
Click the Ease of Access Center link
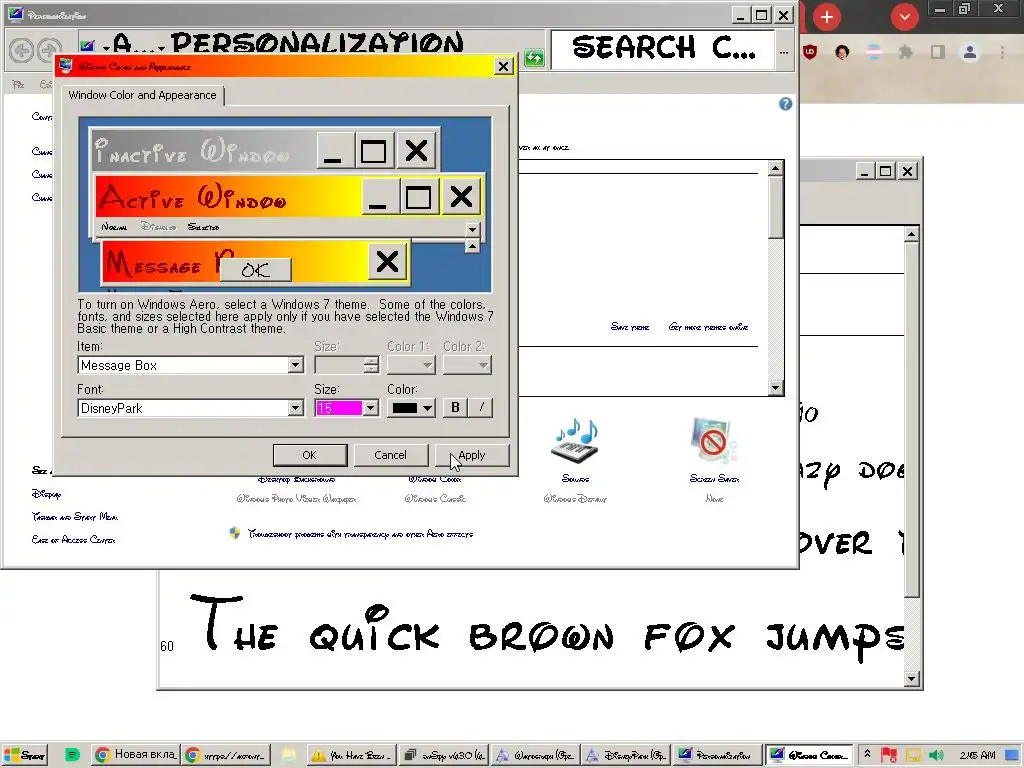tap(73, 539)
